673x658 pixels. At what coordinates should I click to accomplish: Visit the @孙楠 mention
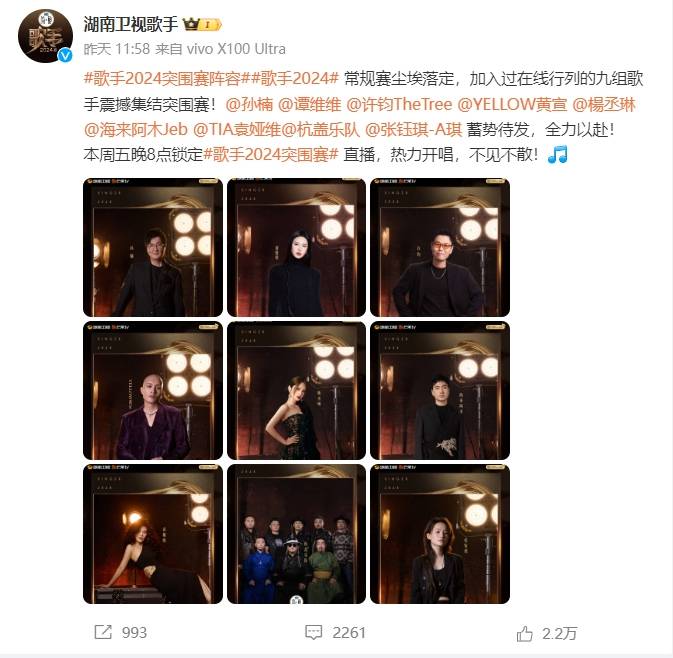pyautogui.click(x=249, y=104)
